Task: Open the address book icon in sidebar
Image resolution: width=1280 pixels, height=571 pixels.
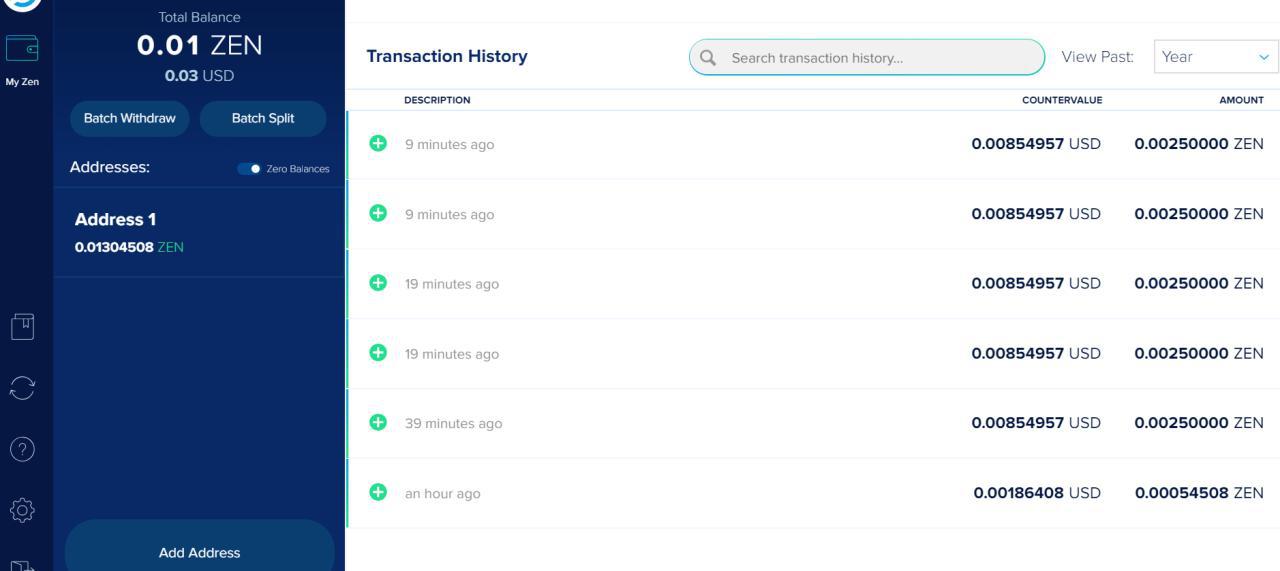Action: coord(22,326)
